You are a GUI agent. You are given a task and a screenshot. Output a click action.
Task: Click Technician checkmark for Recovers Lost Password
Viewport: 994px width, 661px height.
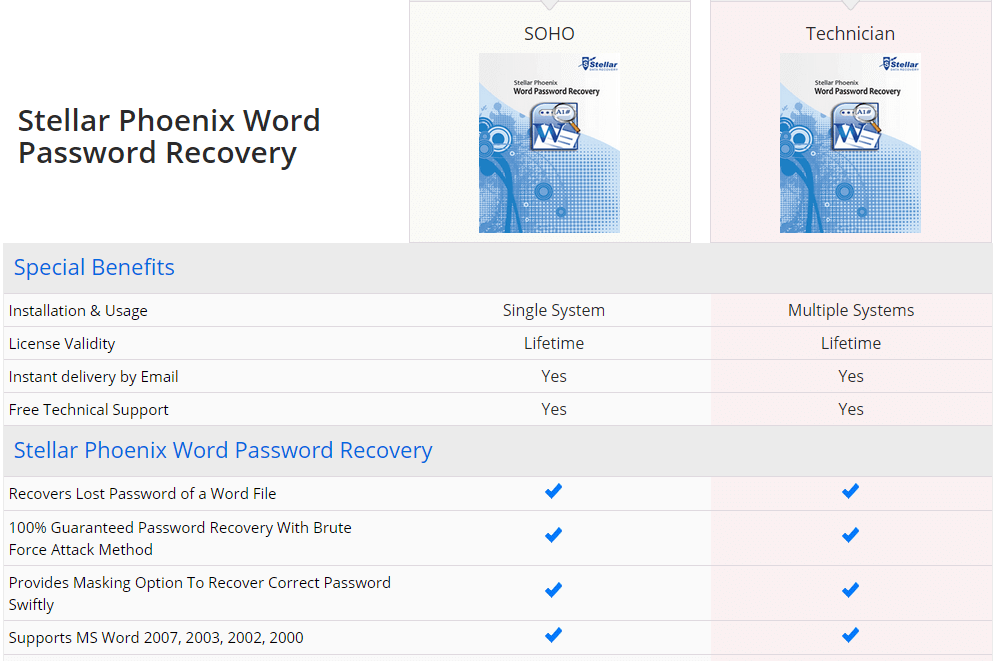(850, 491)
